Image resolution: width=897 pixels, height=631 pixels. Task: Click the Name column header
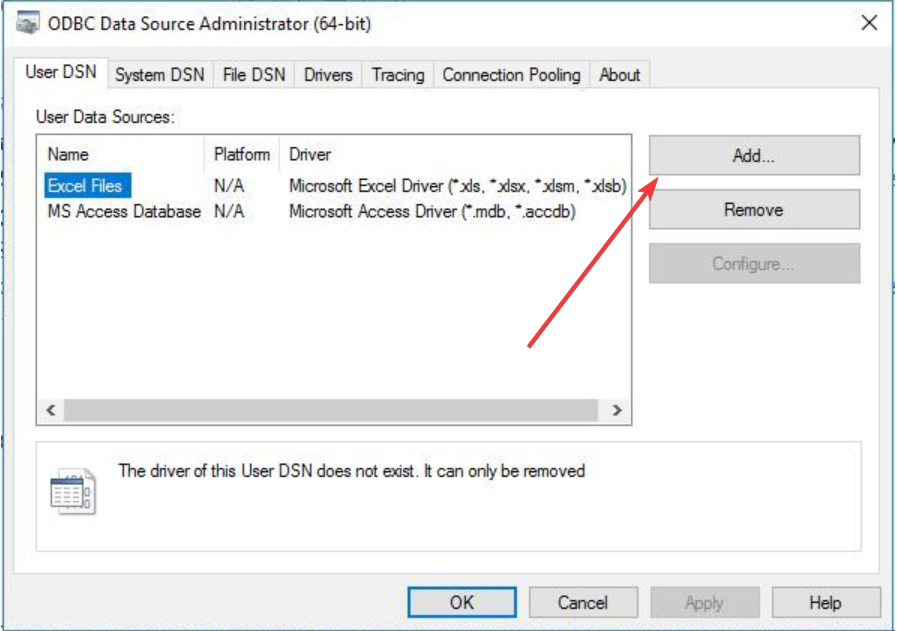click(x=68, y=155)
